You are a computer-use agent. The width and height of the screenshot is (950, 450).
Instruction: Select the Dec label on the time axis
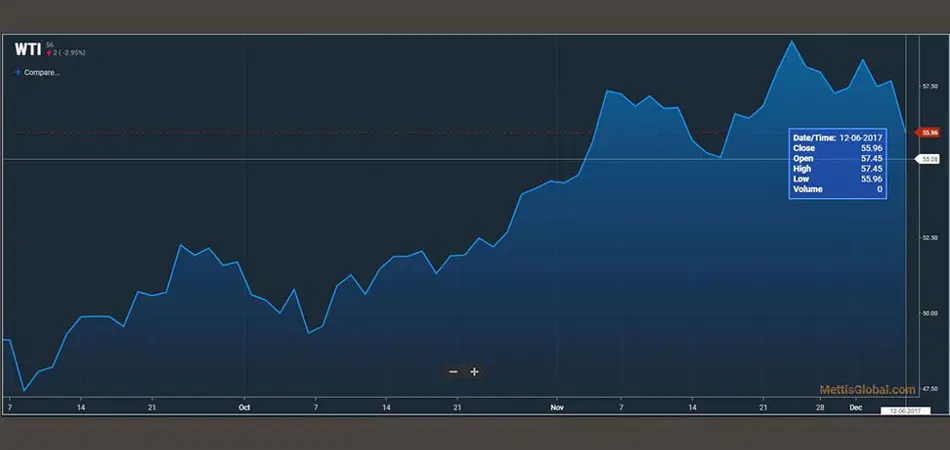point(856,408)
